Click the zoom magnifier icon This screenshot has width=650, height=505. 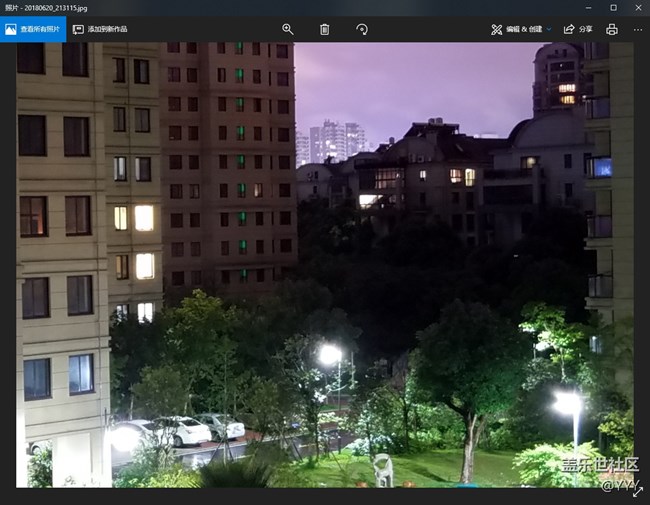tap(288, 30)
